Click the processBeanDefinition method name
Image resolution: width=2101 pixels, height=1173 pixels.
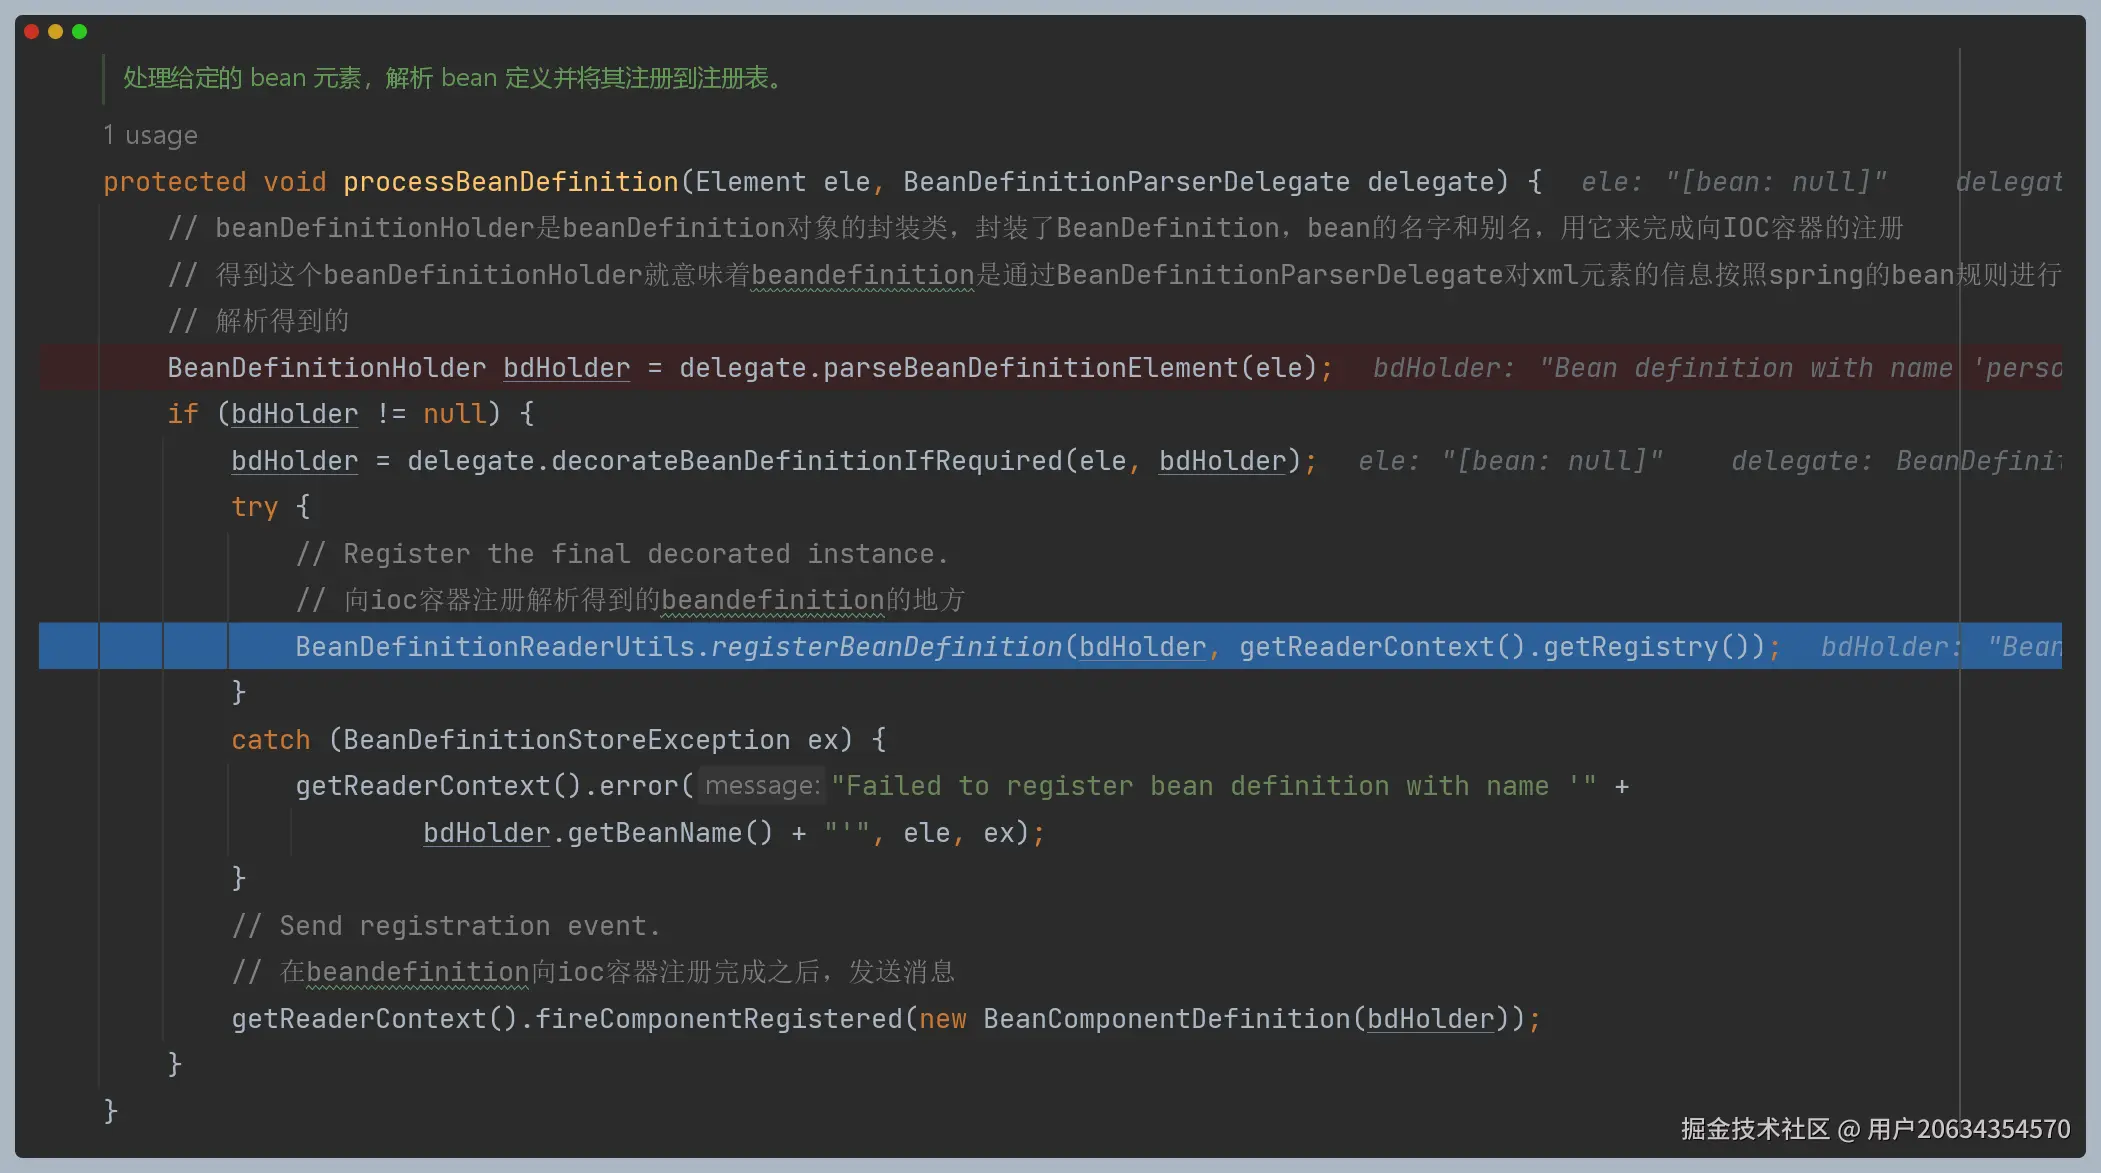point(510,182)
